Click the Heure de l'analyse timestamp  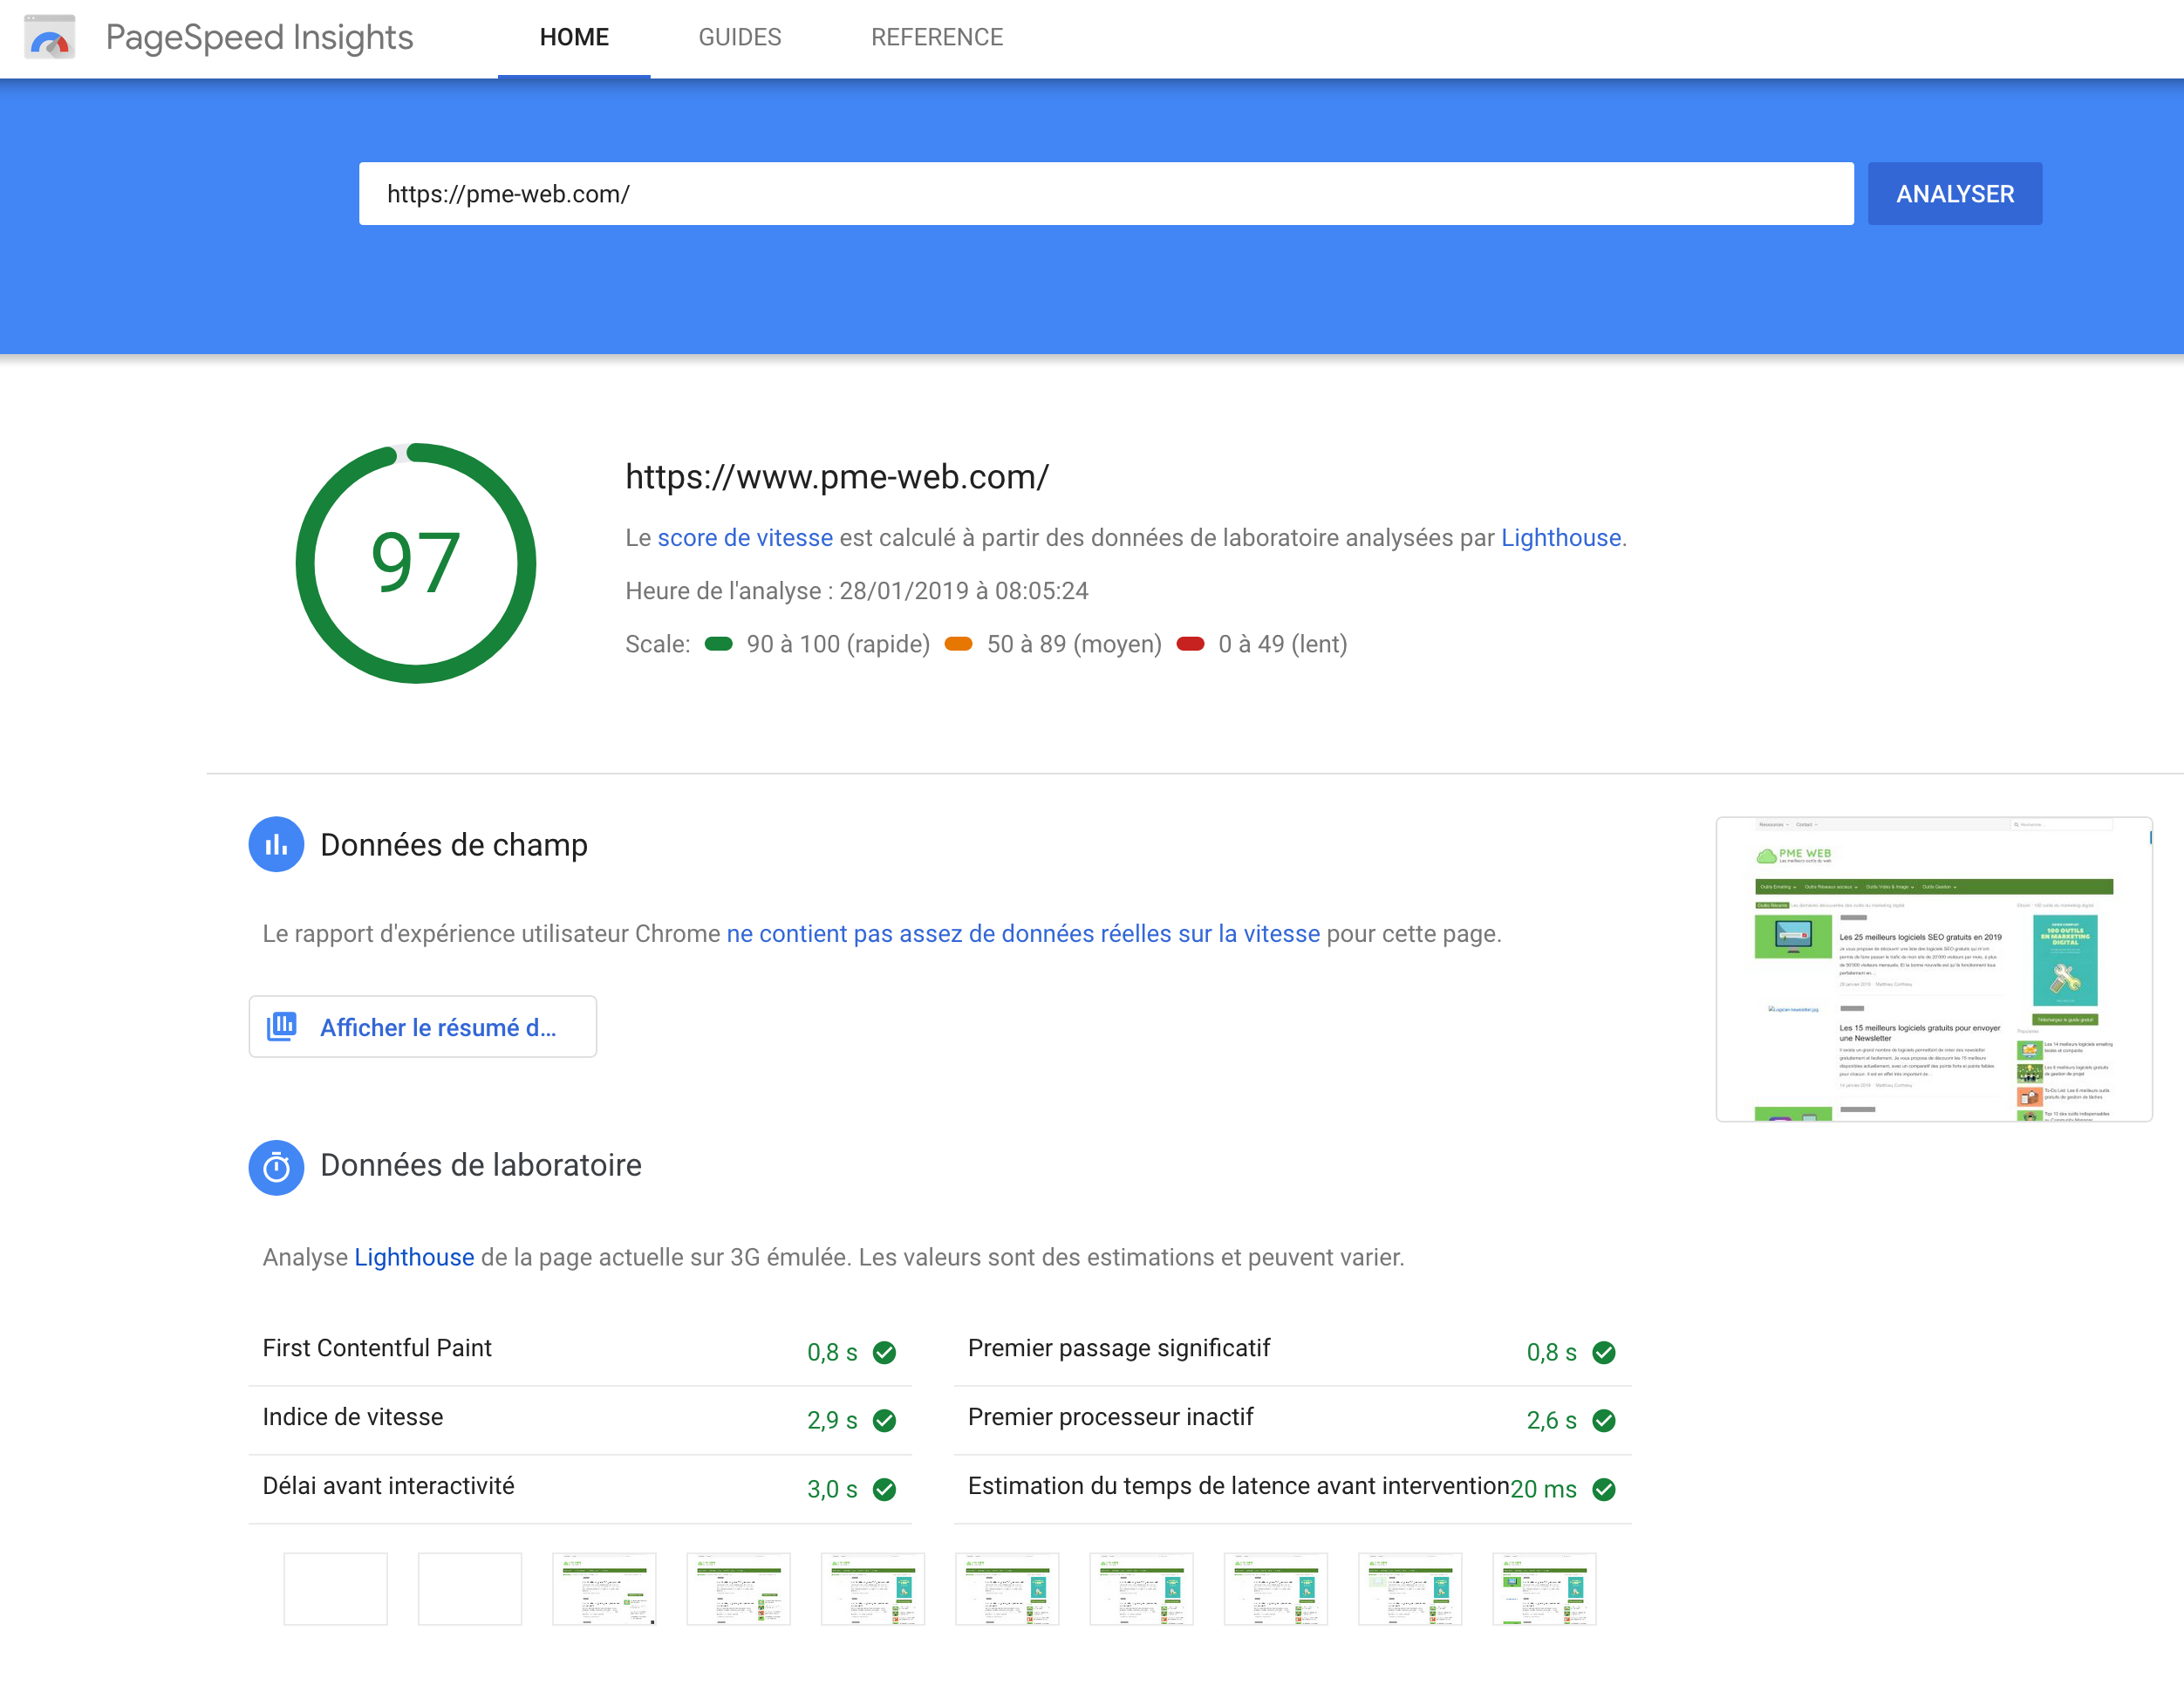tap(857, 591)
